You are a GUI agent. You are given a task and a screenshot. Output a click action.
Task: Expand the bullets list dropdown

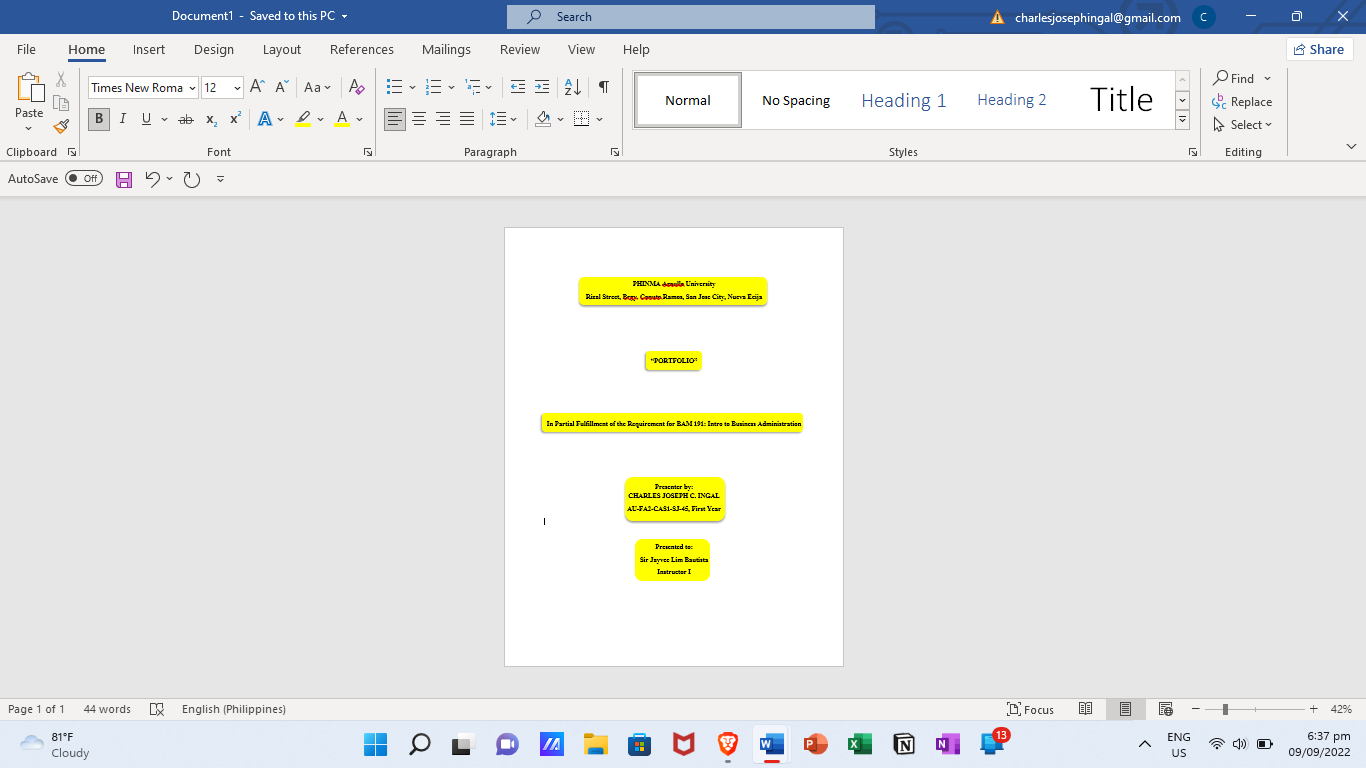pyautogui.click(x=412, y=88)
